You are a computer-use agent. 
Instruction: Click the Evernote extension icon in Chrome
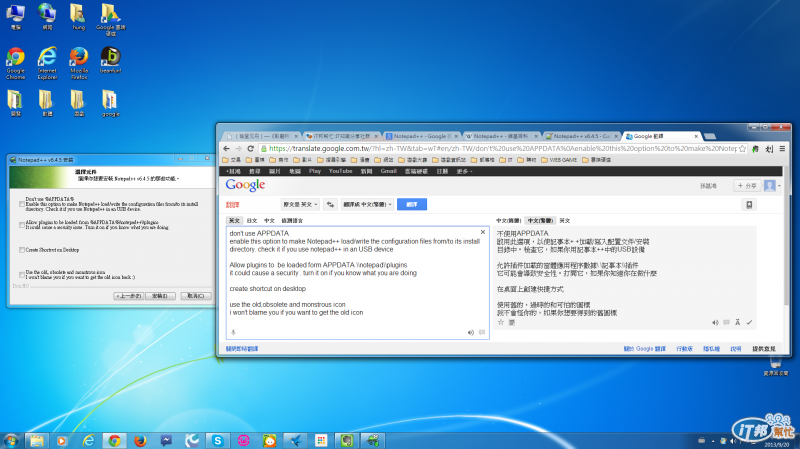(x=756, y=148)
